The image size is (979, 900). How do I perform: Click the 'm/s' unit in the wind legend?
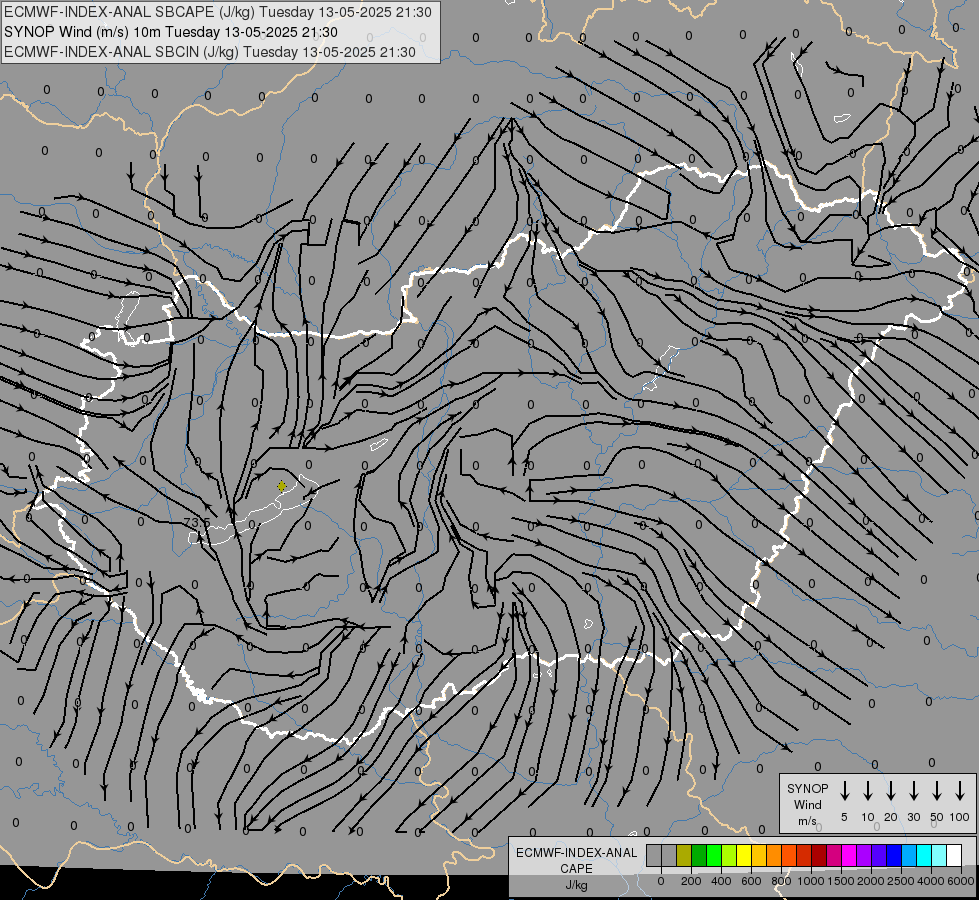point(807,821)
